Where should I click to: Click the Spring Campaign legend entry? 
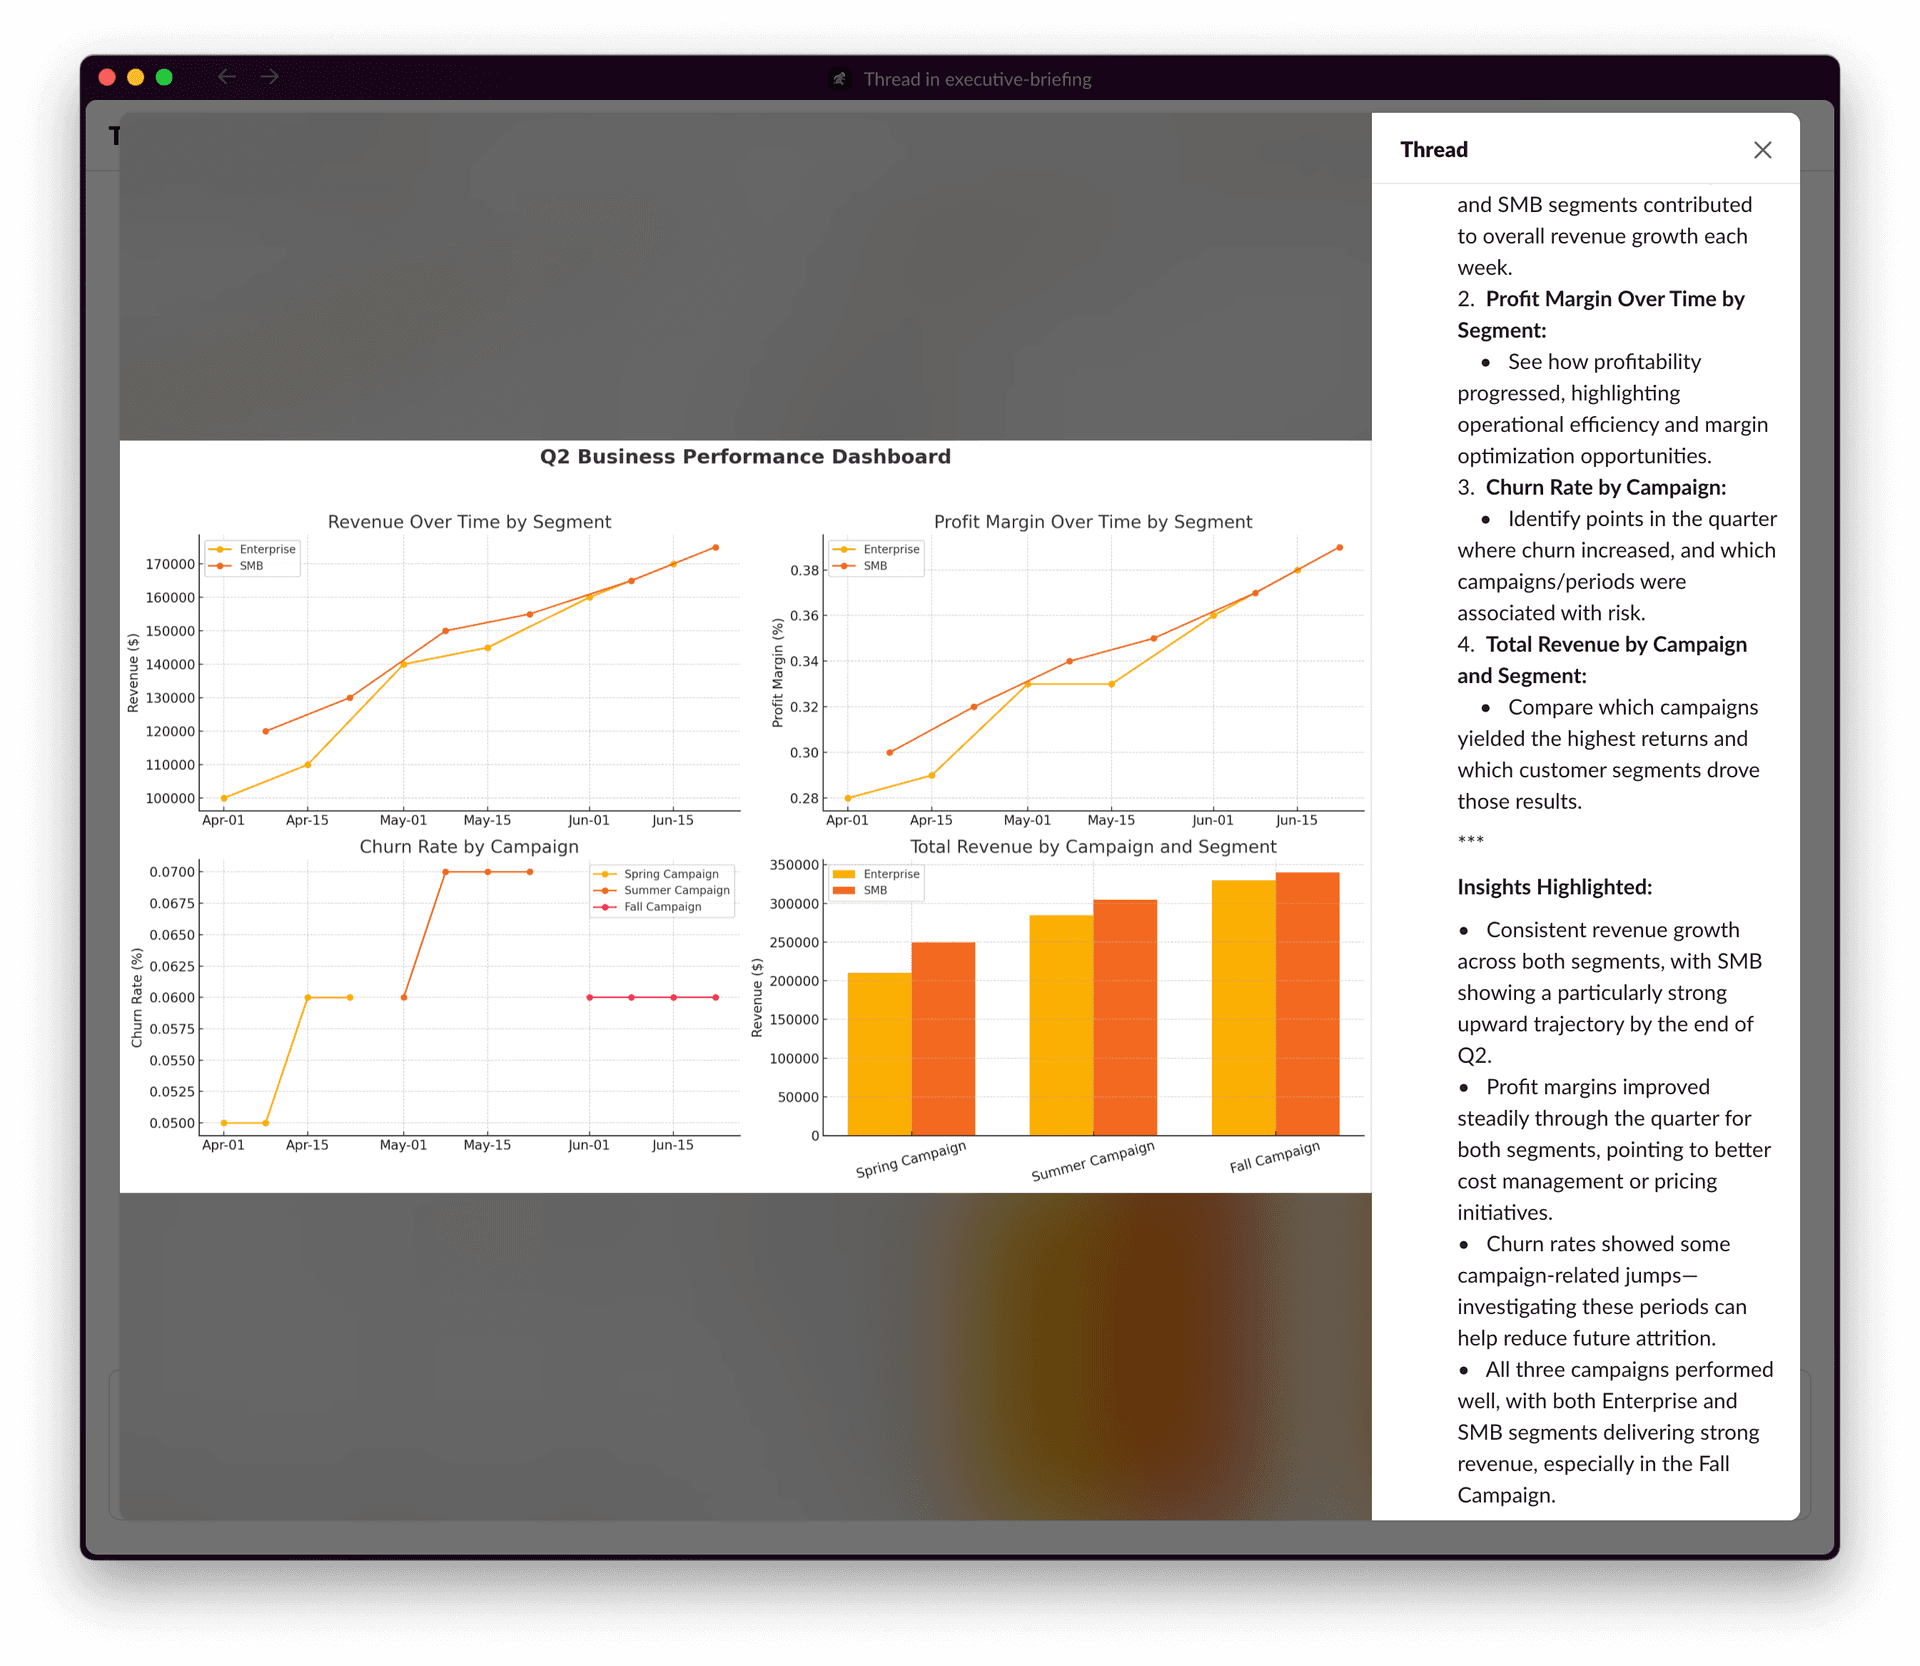coord(670,874)
